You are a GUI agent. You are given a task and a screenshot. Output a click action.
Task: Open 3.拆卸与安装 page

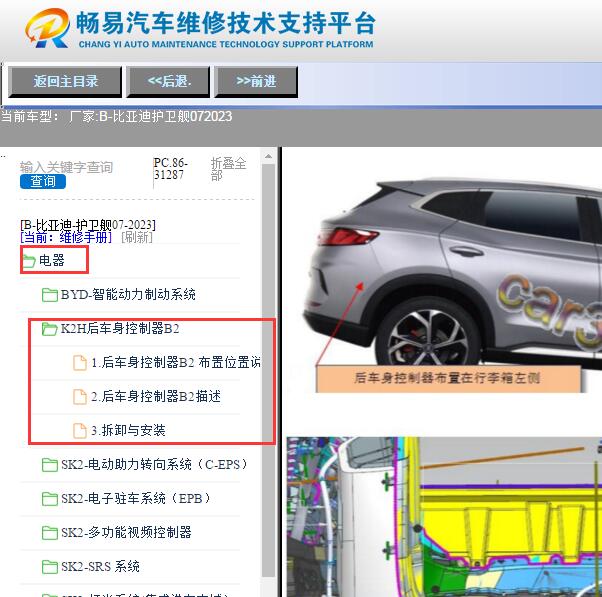(128, 430)
